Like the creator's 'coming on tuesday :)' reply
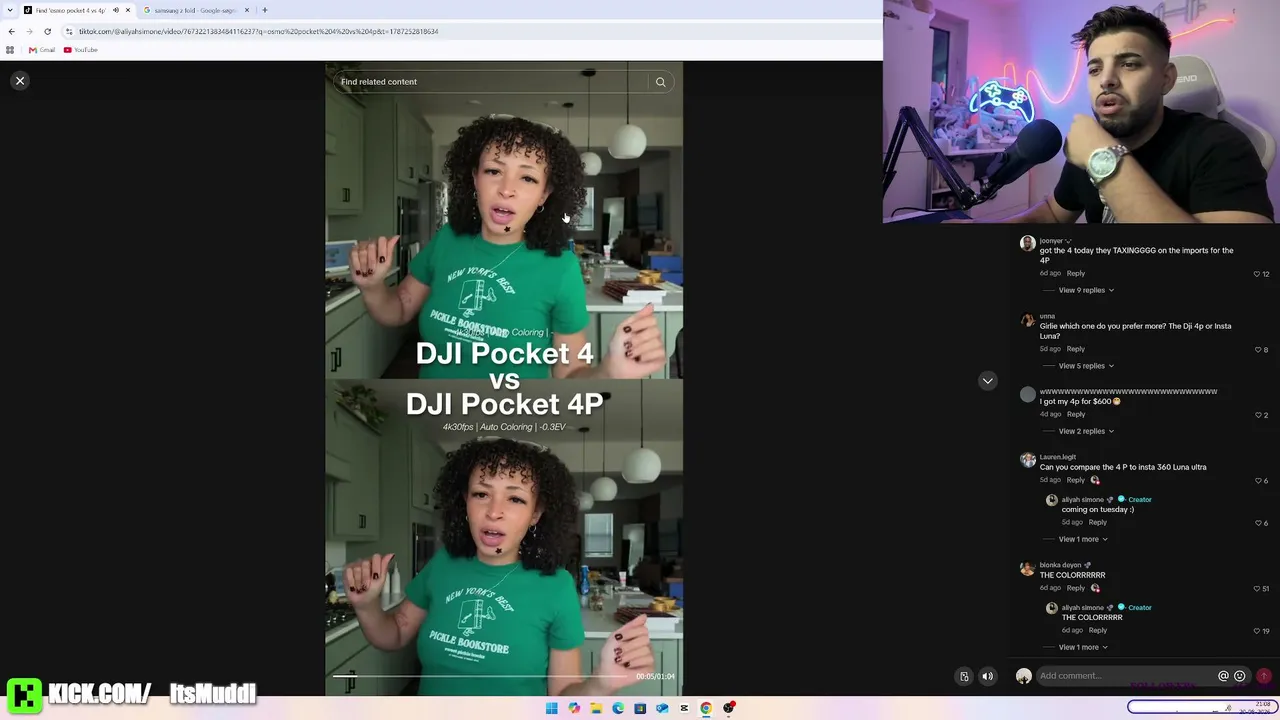Screen dimensions: 1280x720 click(x=1257, y=523)
